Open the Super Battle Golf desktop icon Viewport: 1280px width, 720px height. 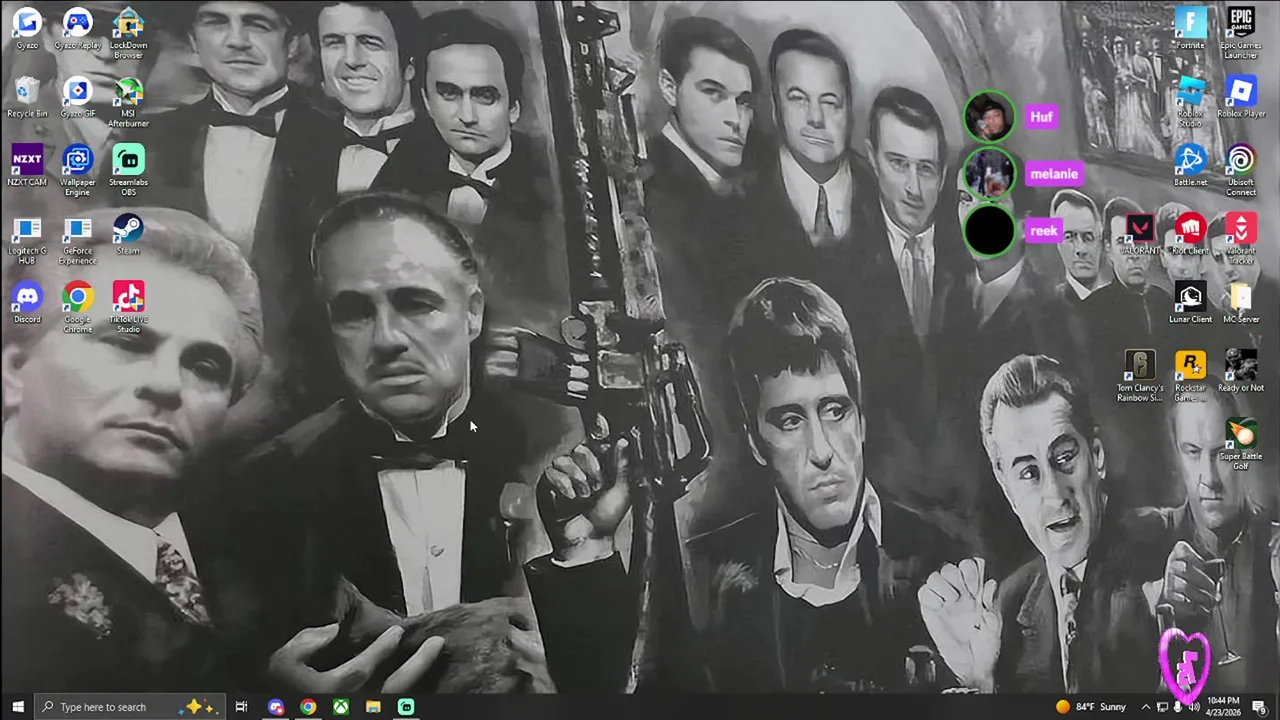pos(1241,444)
